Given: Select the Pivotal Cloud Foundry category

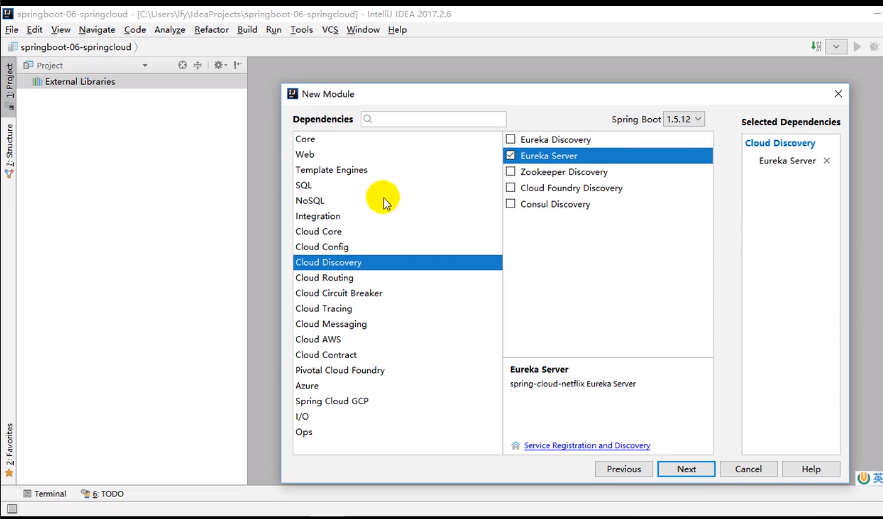Looking at the screenshot, I should 398,370.
